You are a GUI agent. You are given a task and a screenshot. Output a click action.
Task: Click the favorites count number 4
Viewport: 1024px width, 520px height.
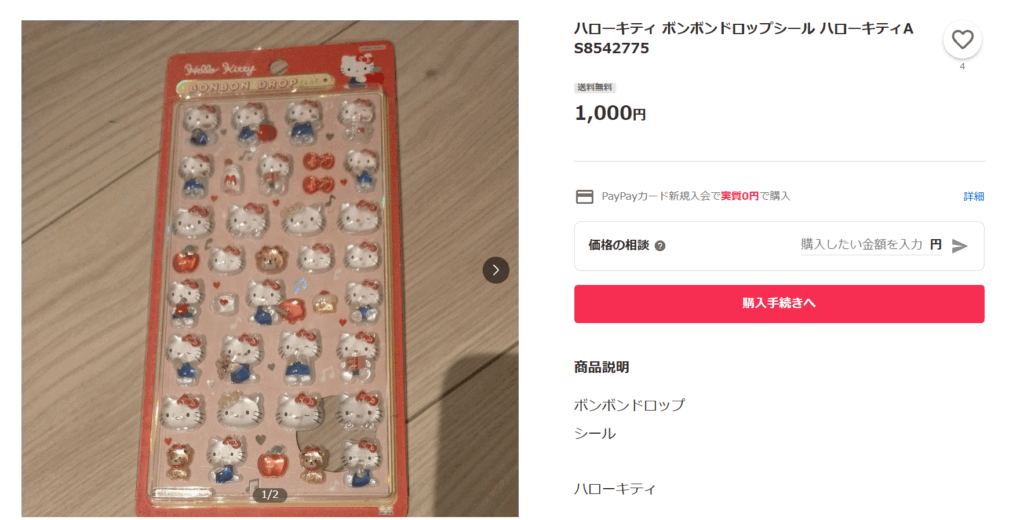pos(962,67)
